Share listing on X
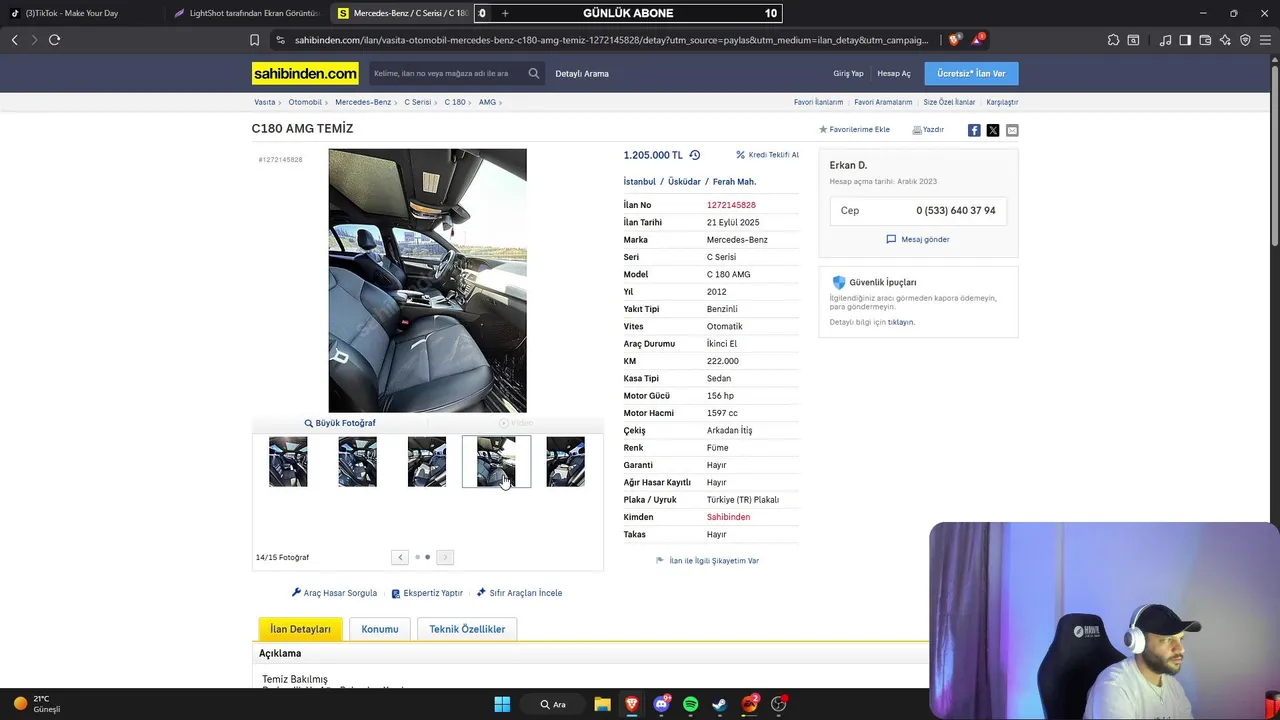The image size is (1280, 720). coord(993,130)
